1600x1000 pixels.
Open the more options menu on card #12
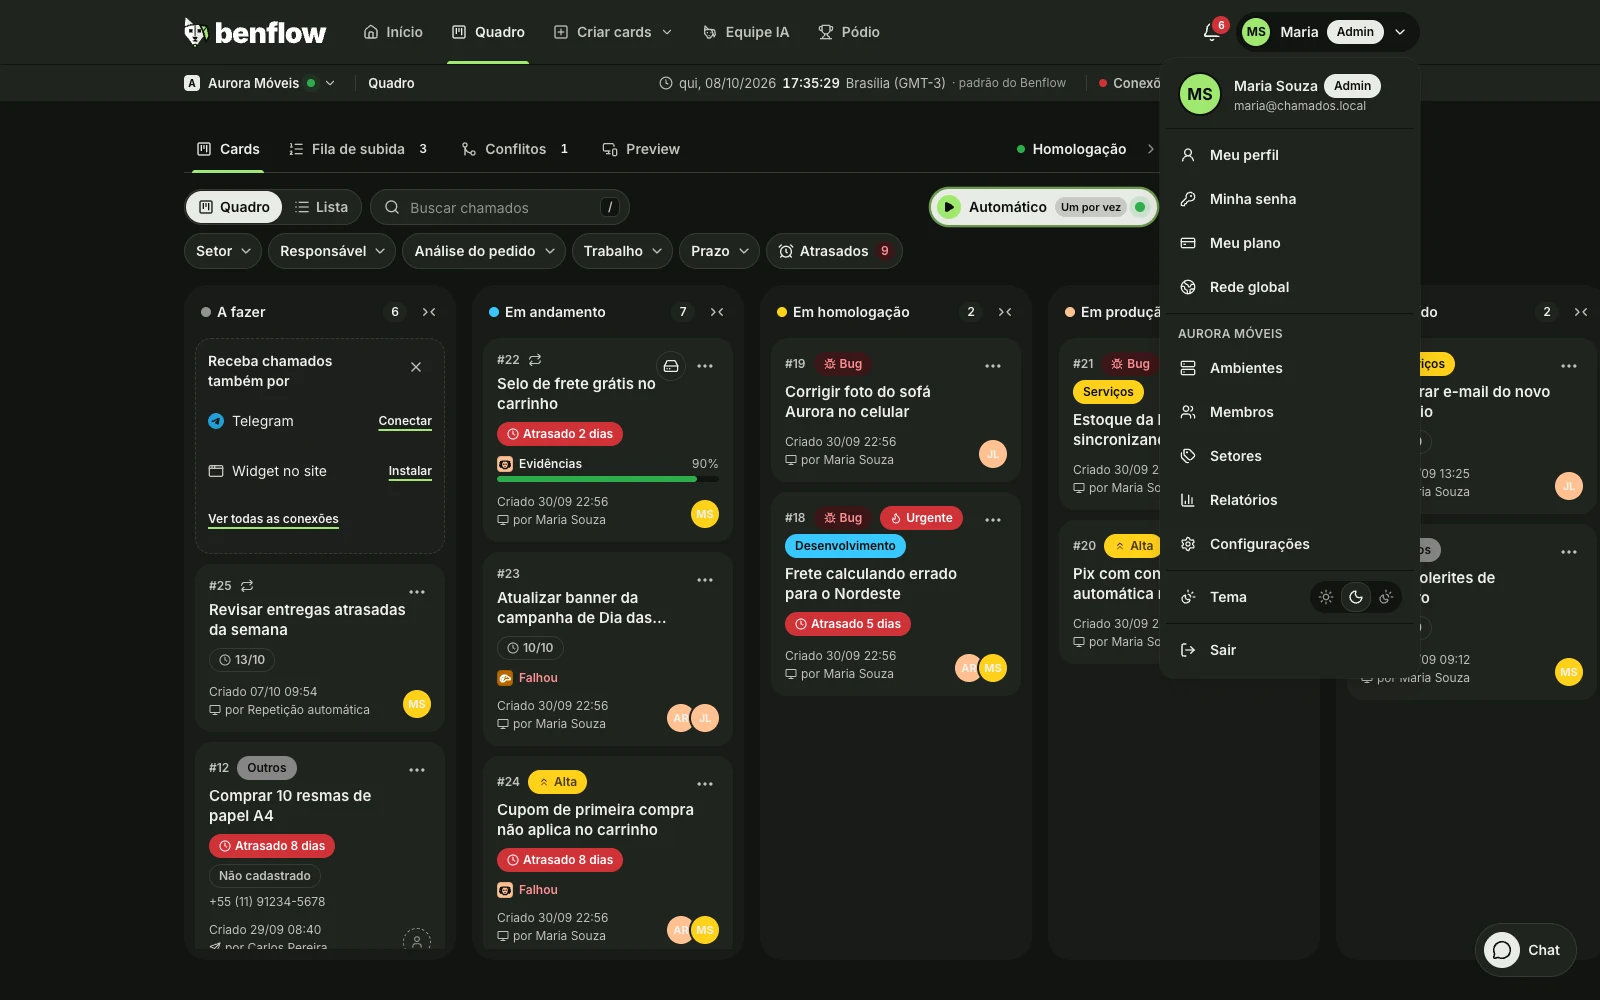417,770
